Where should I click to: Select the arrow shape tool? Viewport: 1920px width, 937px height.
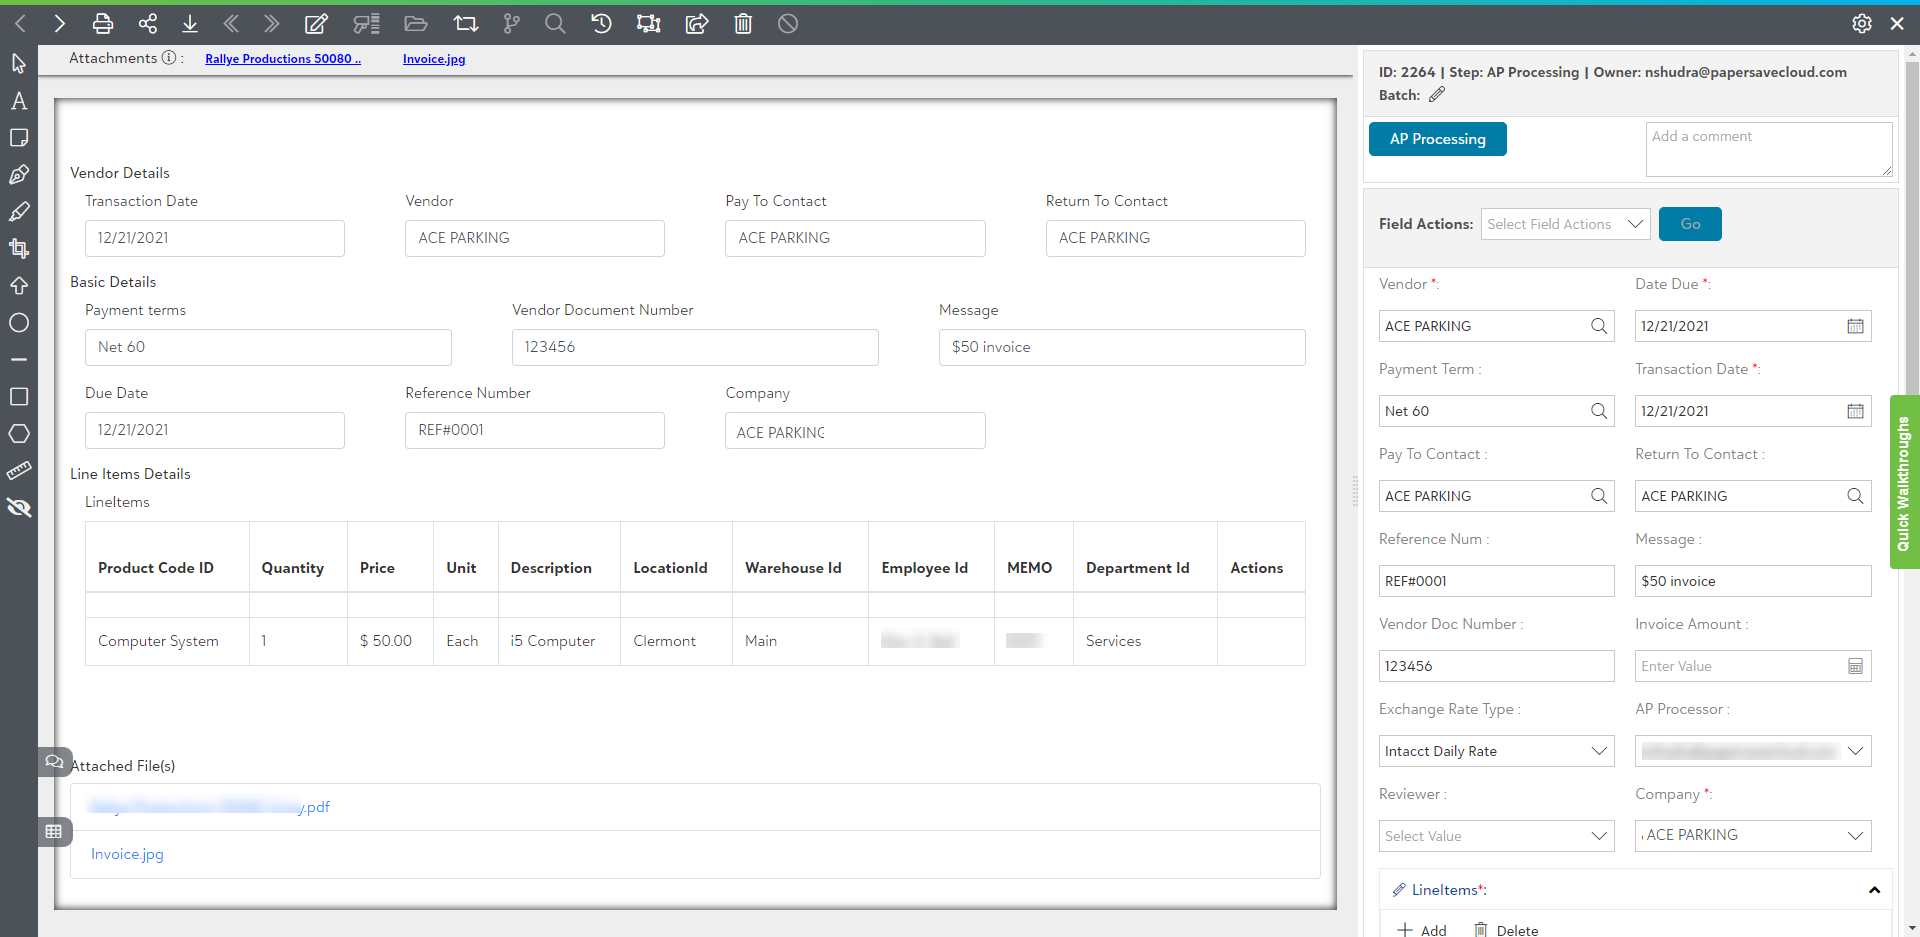[19, 286]
